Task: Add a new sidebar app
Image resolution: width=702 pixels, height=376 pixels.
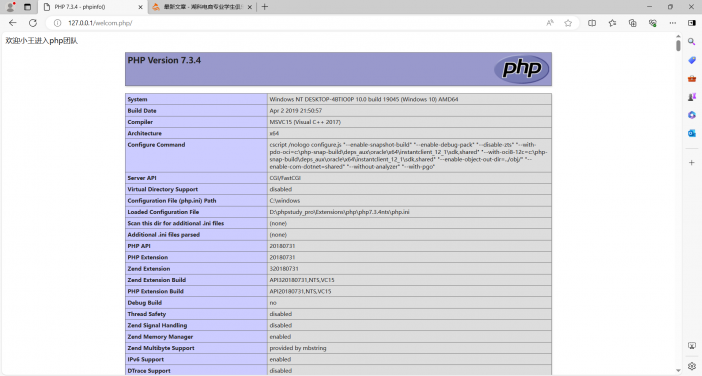Action: pos(692,162)
